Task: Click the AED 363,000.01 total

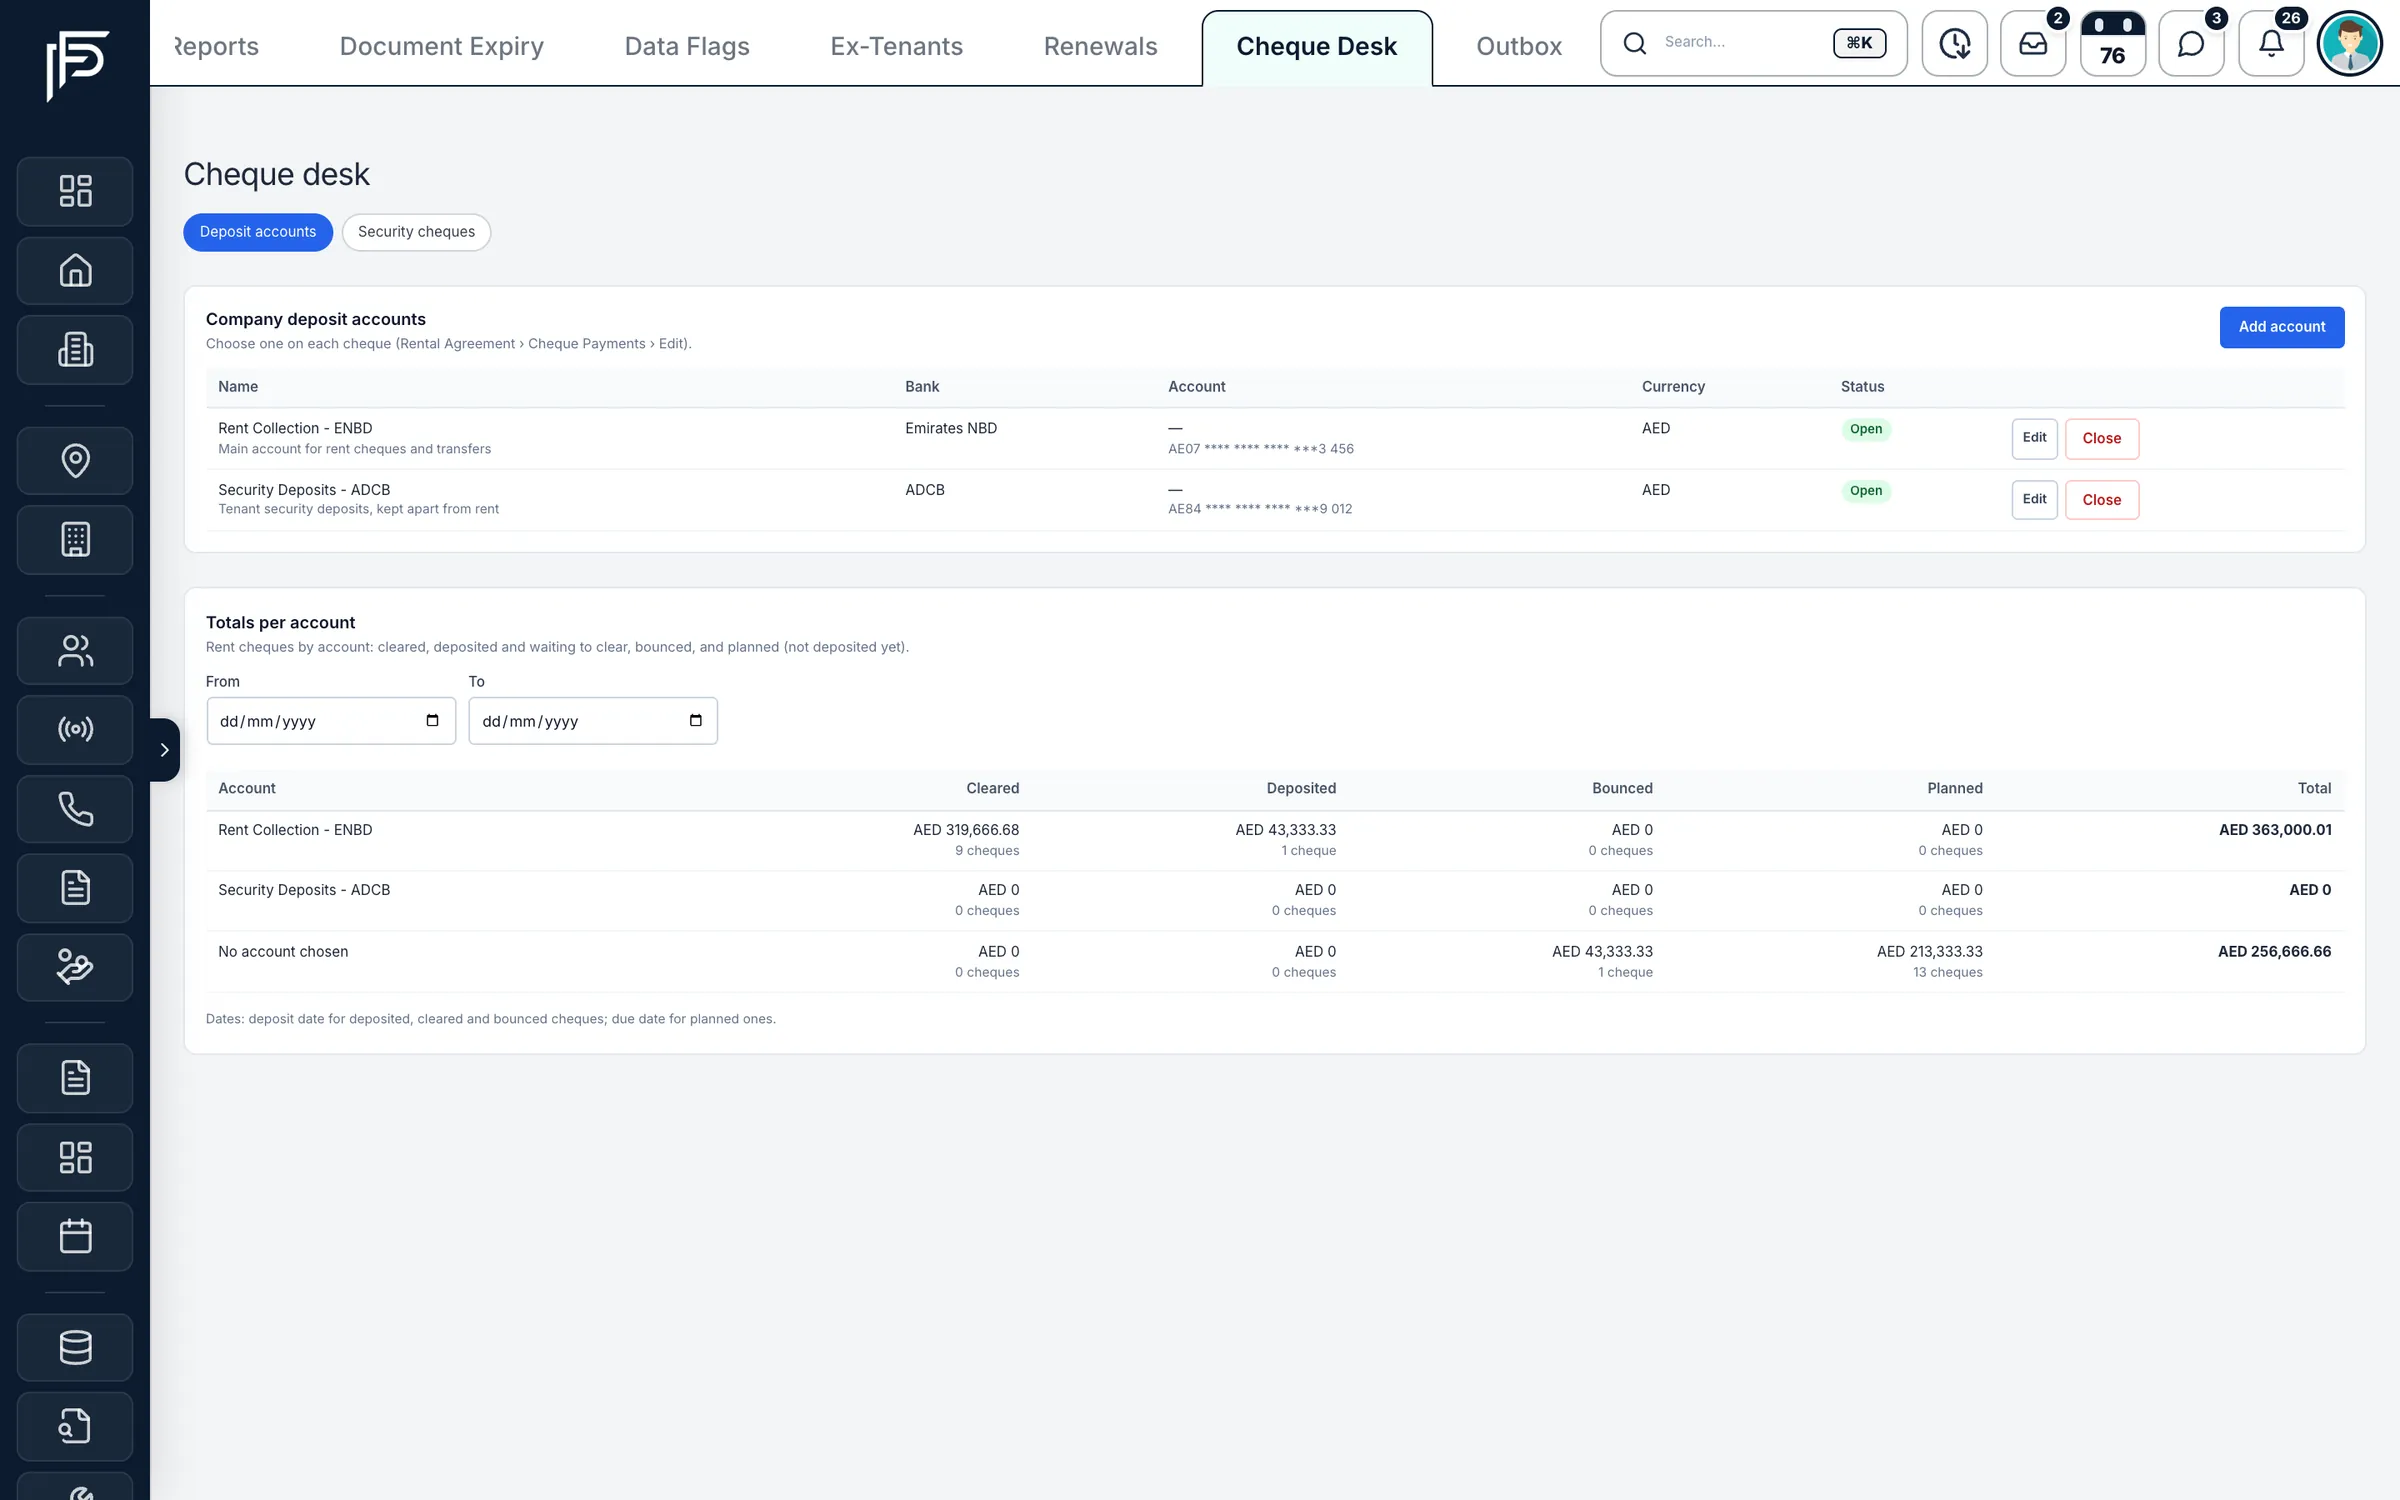Action: pyautogui.click(x=2275, y=830)
